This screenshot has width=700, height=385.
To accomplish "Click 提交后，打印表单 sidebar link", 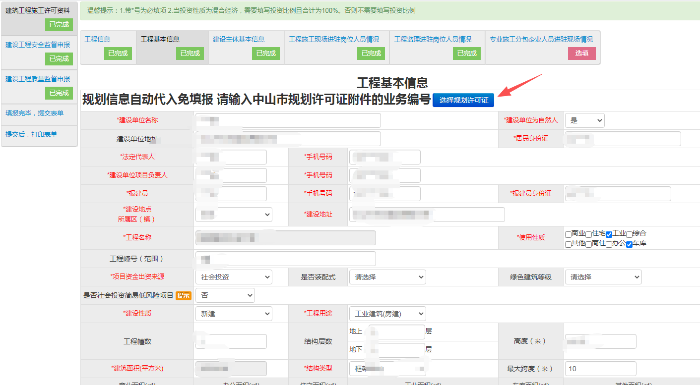I will click(x=31, y=134).
